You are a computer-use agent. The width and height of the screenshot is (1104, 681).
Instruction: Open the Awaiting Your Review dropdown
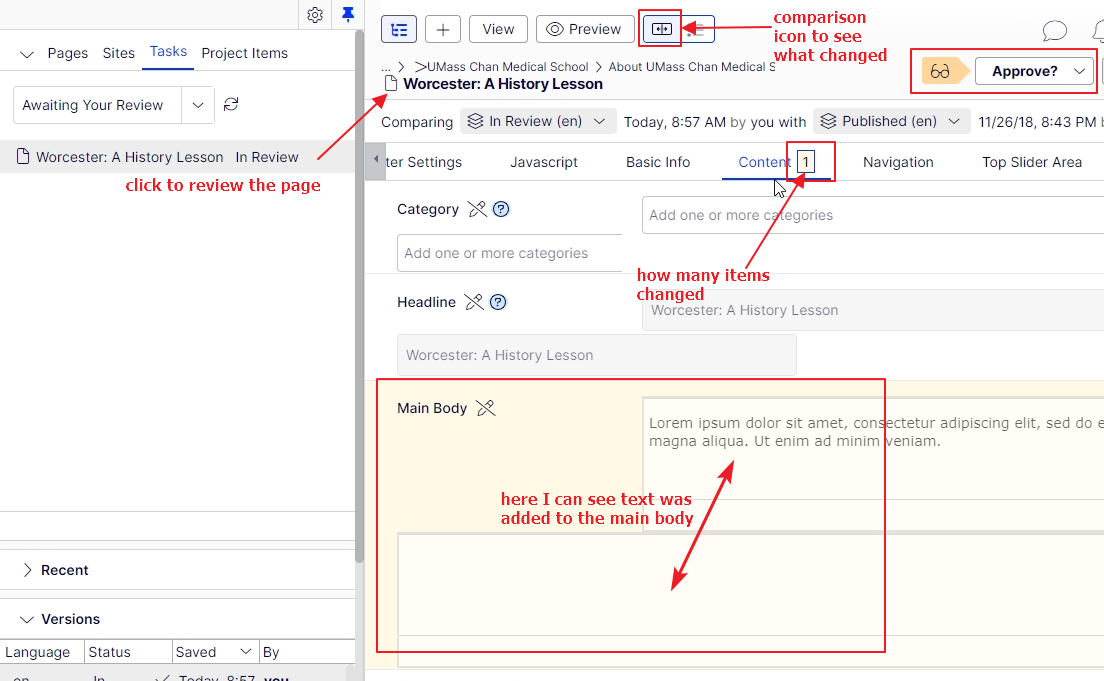click(x=198, y=105)
